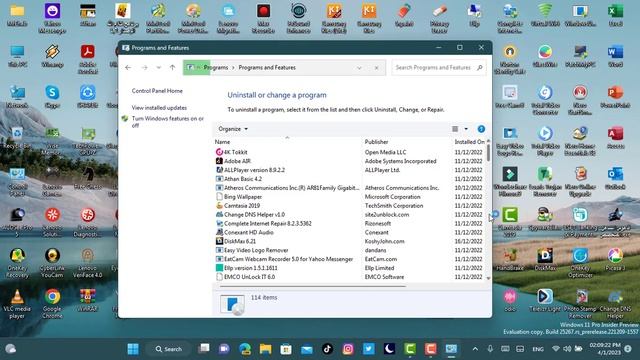Open File Explorer from taskbar

265,349
